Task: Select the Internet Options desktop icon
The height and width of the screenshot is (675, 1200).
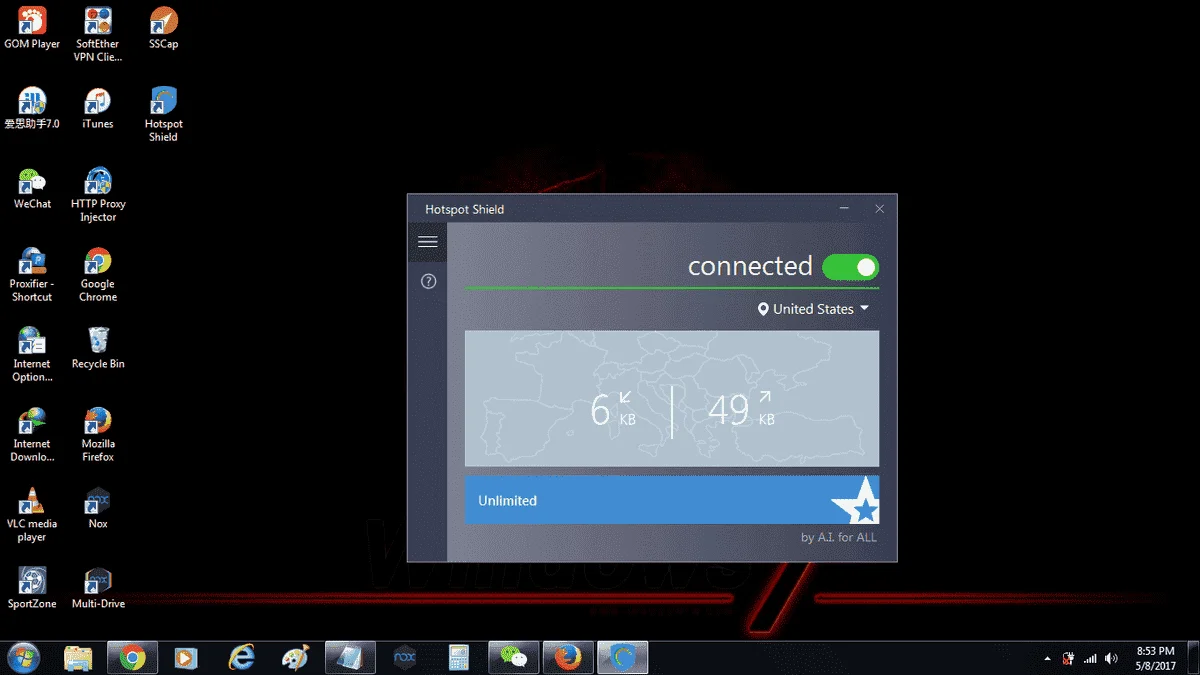Action: click(x=32, y=354)
